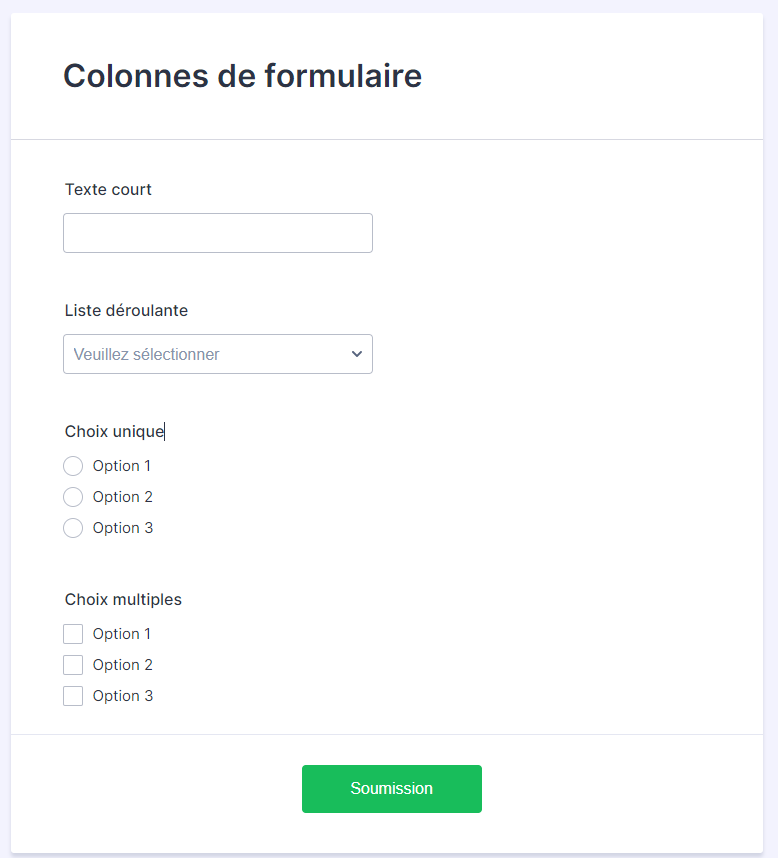Viewport: 778px width, 858px height.
Task: Click the dropdown chevron arrow icon
Action: [356, 354]
